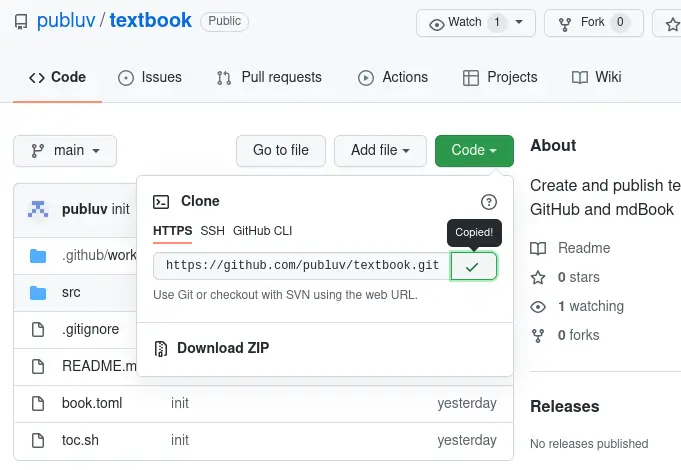Open the Projects tab

500,77
